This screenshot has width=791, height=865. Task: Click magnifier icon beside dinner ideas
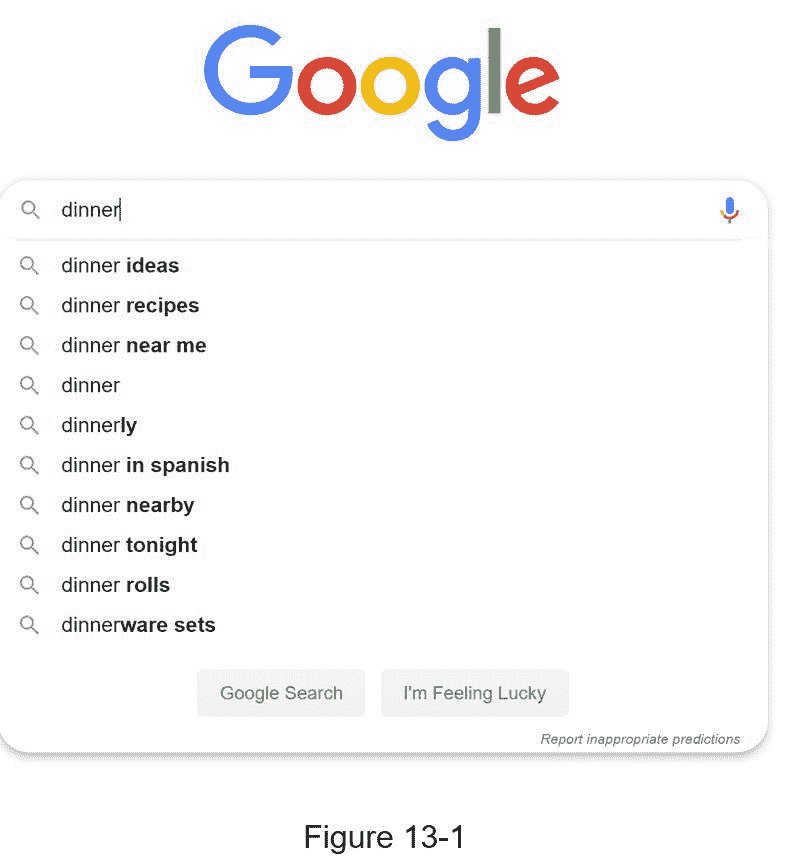(29, 265)
